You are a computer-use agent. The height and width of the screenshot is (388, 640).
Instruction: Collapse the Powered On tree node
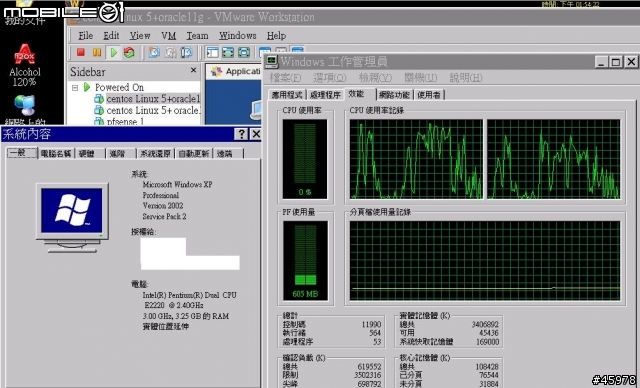pos(75,87)
